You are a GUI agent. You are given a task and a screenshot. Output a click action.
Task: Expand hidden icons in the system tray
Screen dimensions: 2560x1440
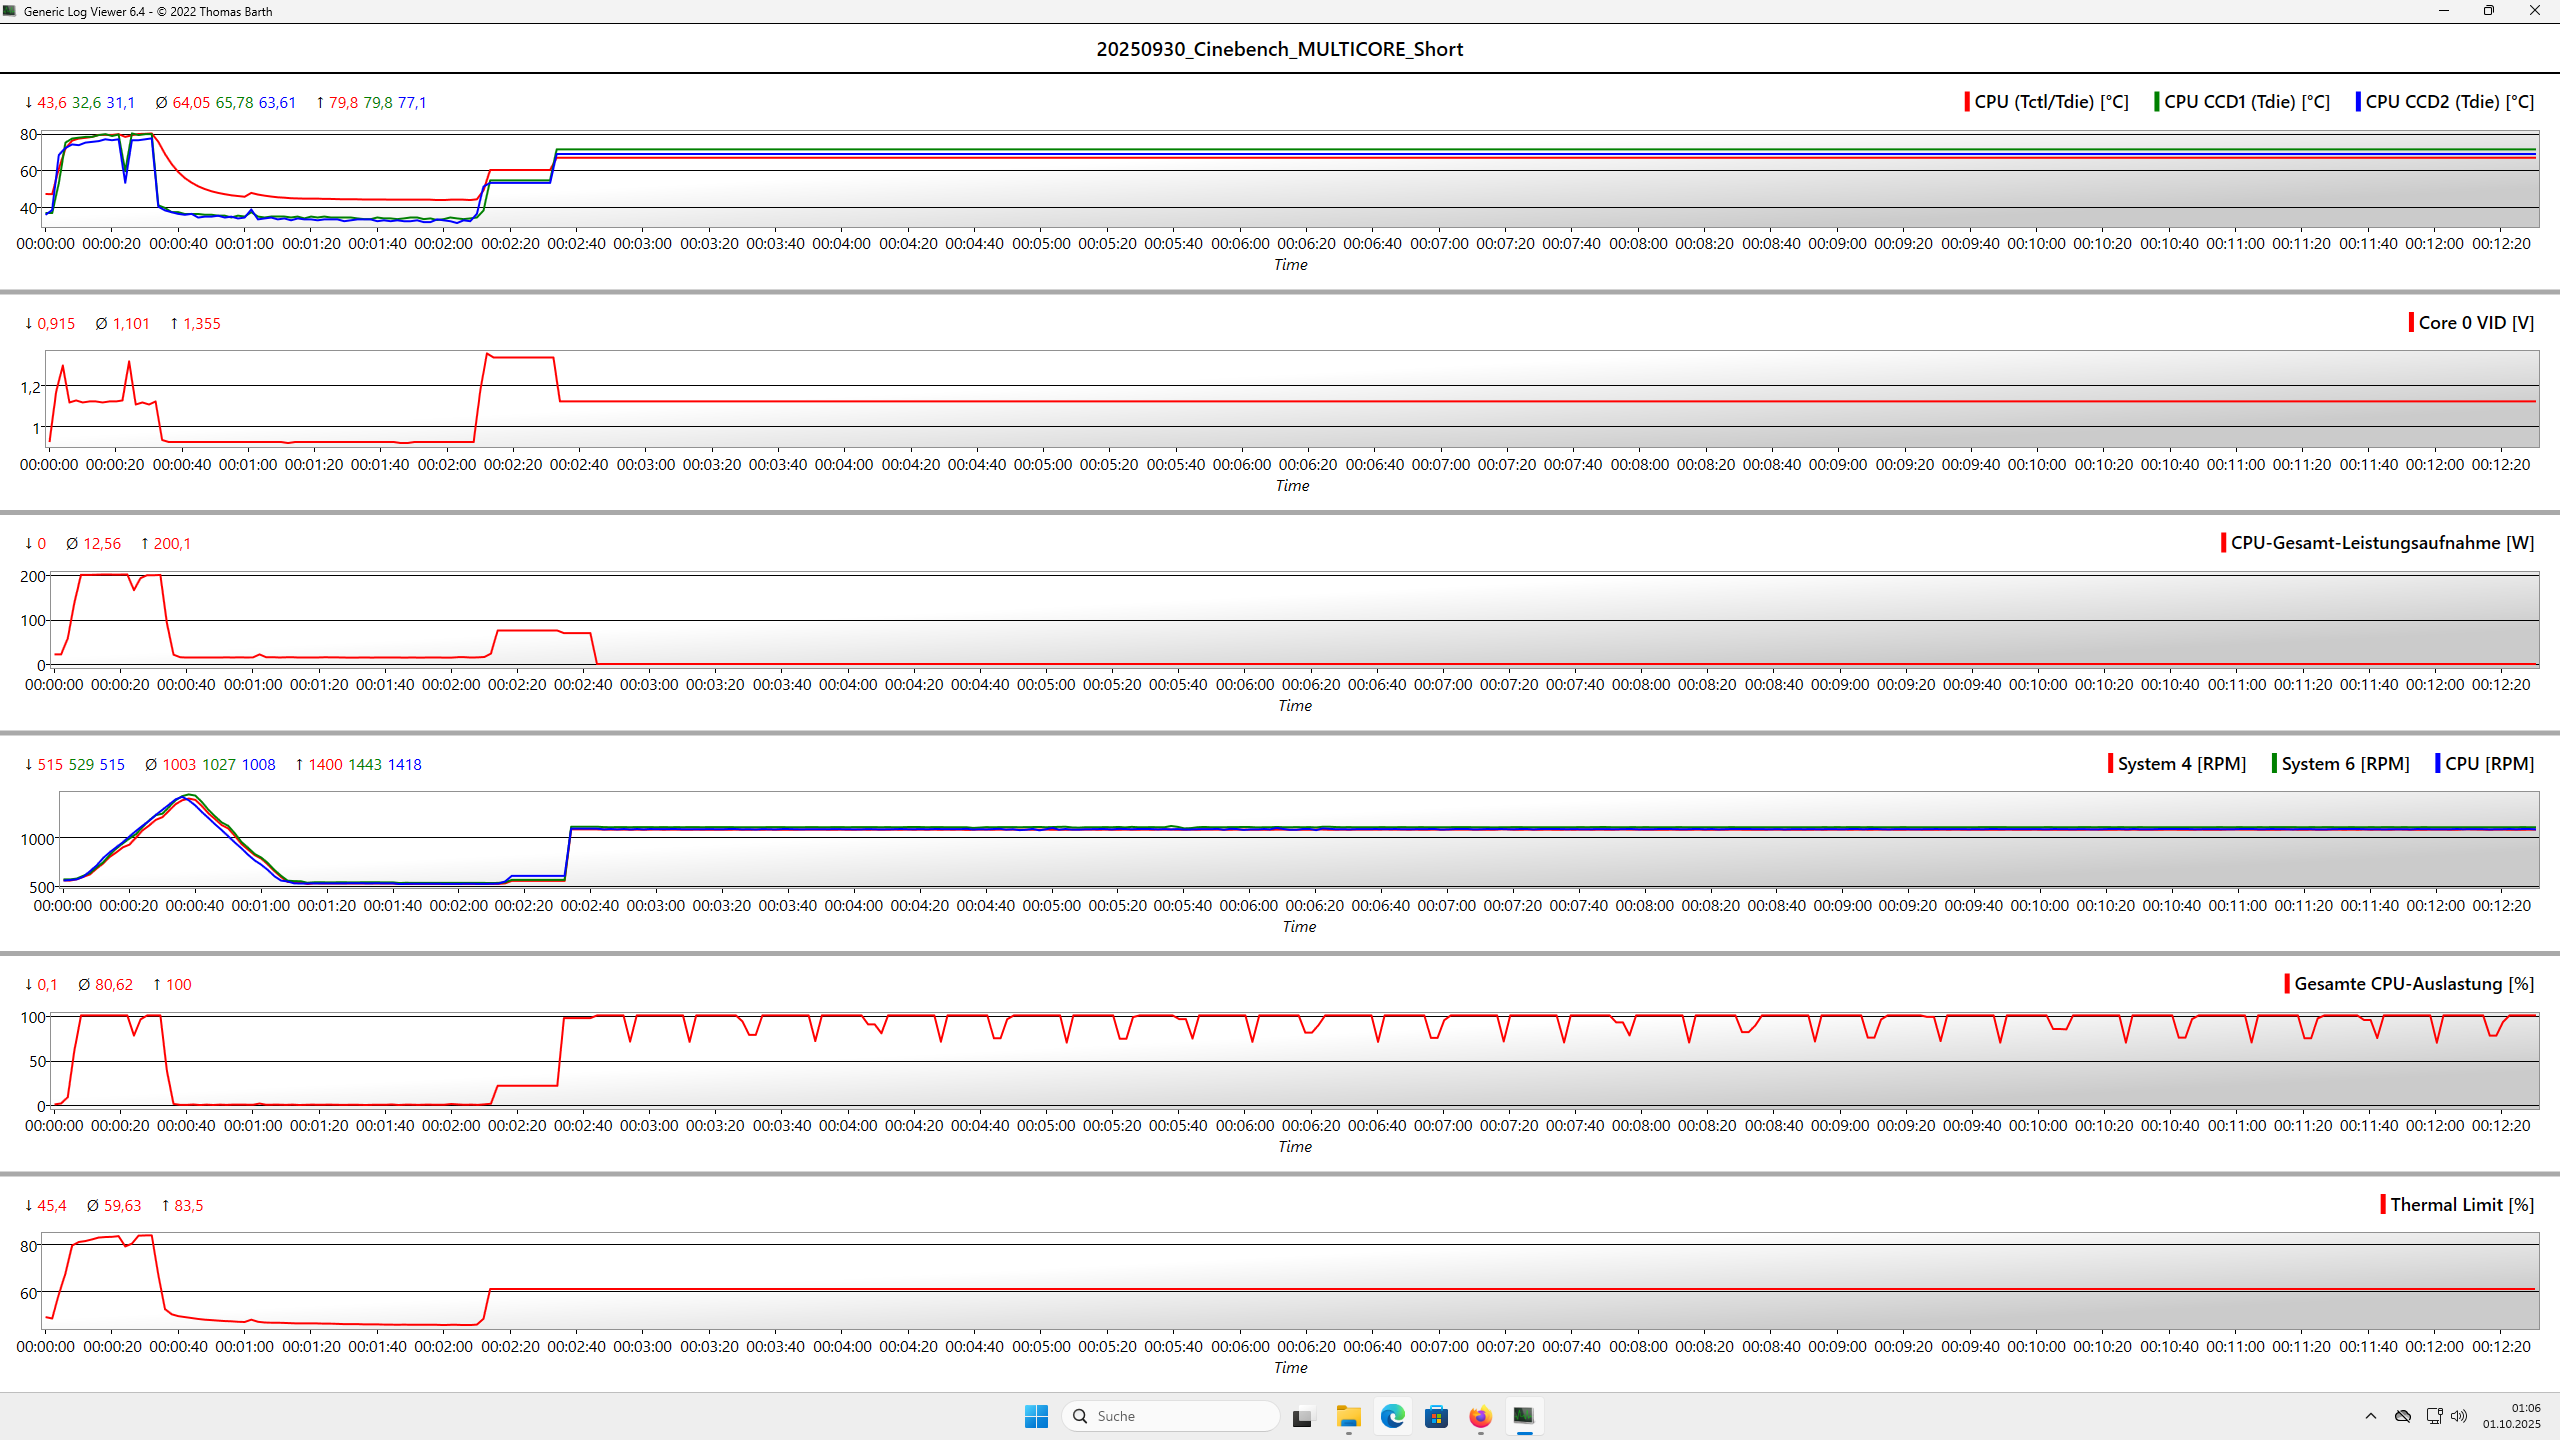2371,1416
